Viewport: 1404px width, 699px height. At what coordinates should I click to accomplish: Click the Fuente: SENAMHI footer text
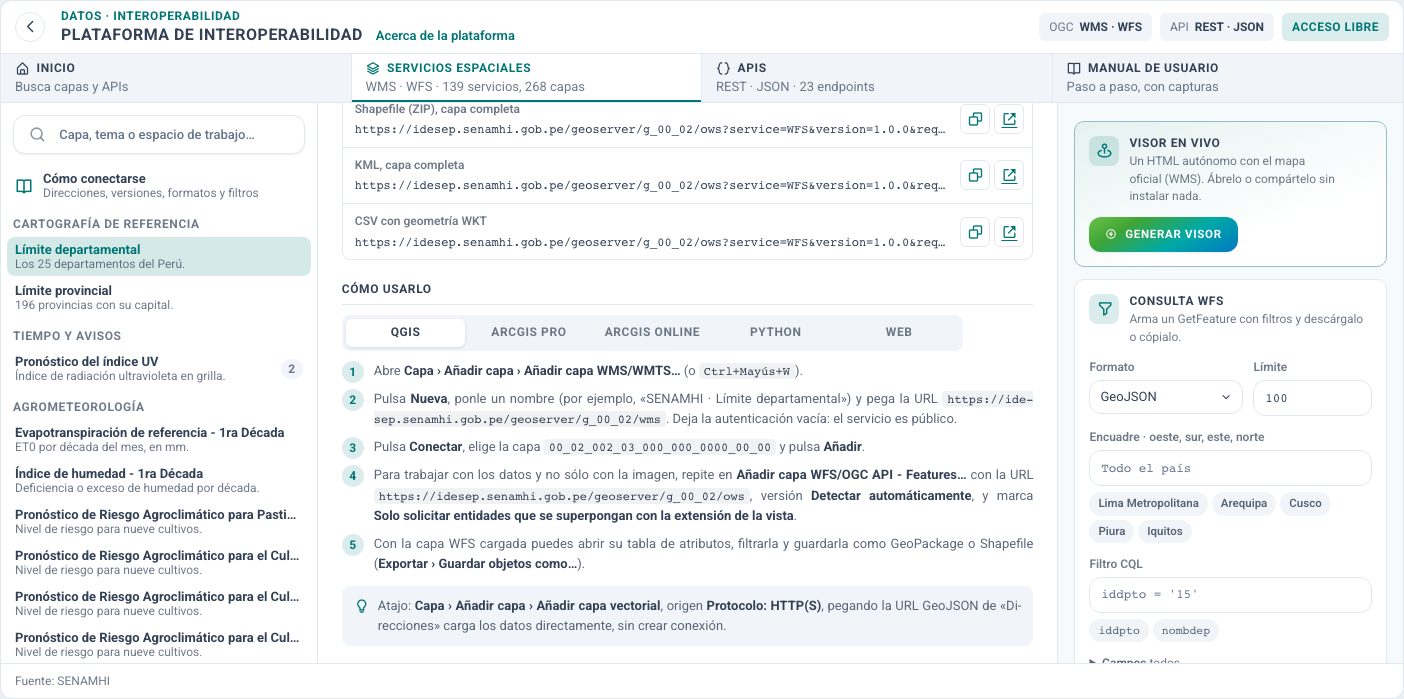tap(62, 681)
